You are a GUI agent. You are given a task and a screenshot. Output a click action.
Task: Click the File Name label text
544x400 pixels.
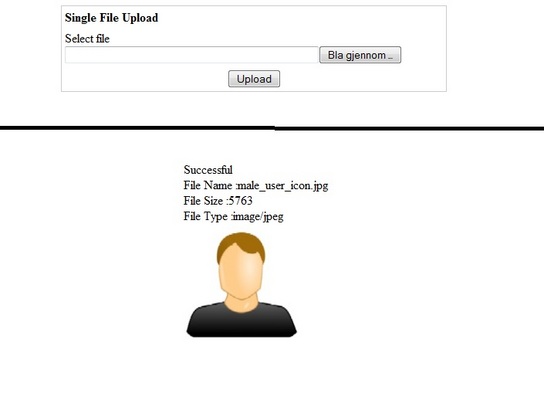pos(207,185)
